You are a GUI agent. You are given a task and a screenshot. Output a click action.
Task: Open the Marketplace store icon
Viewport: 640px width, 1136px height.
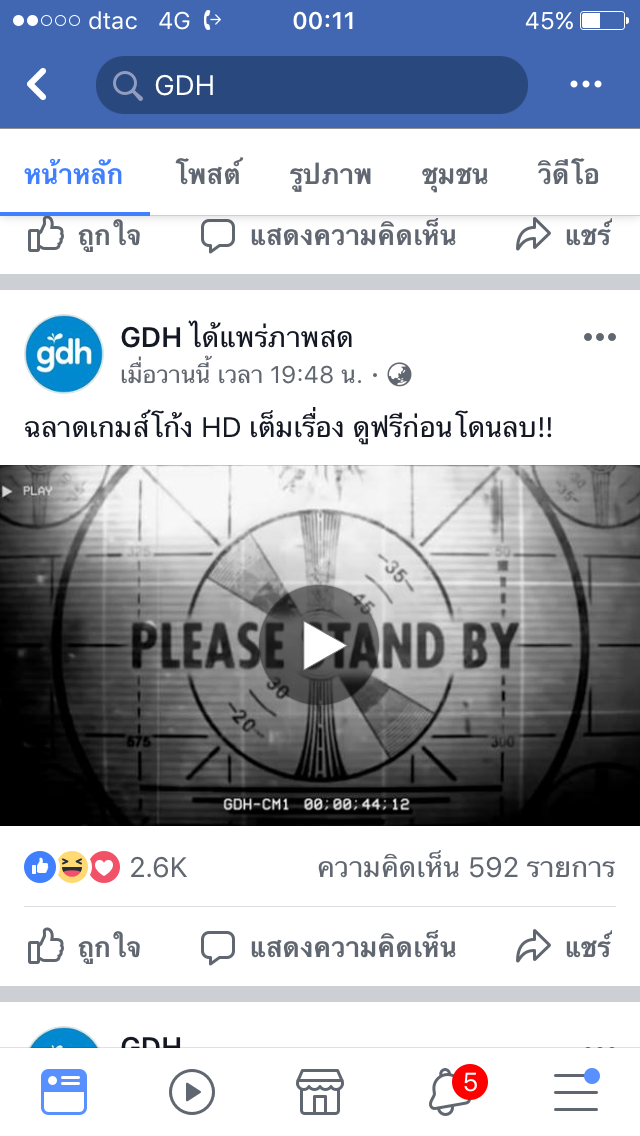[x=320, y=1091]
